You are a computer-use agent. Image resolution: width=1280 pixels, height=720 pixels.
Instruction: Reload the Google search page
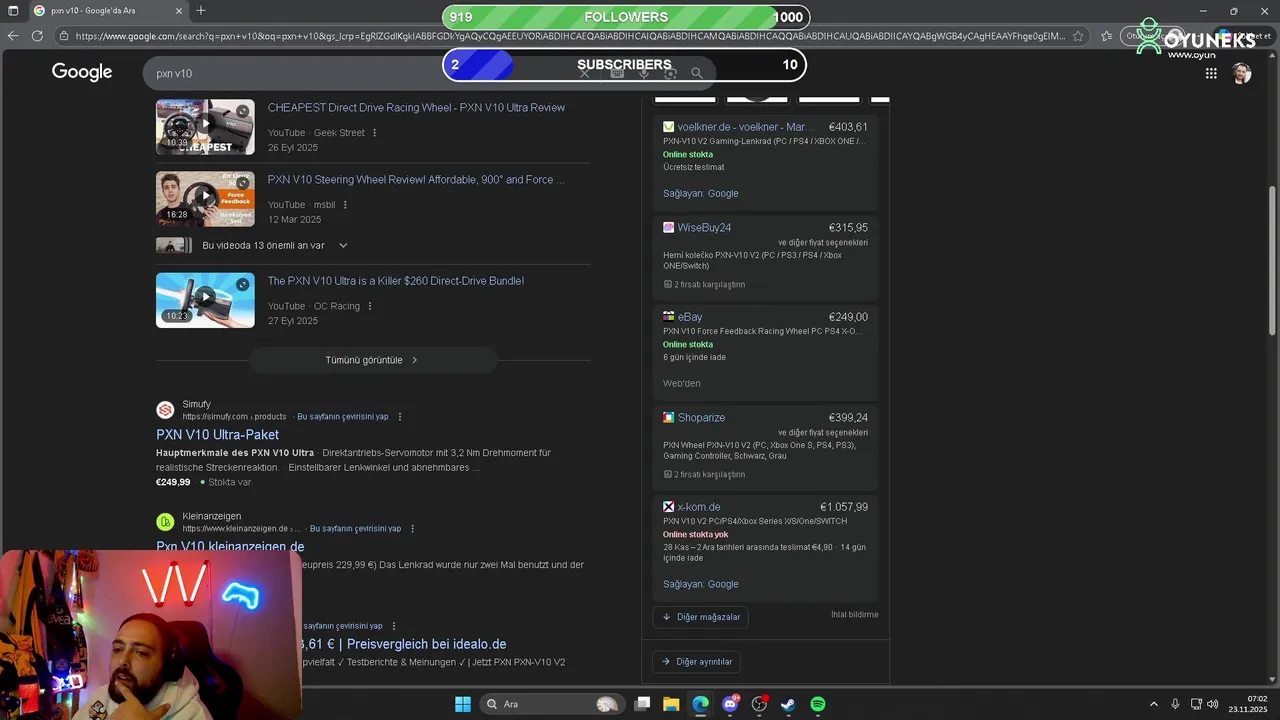37,35
